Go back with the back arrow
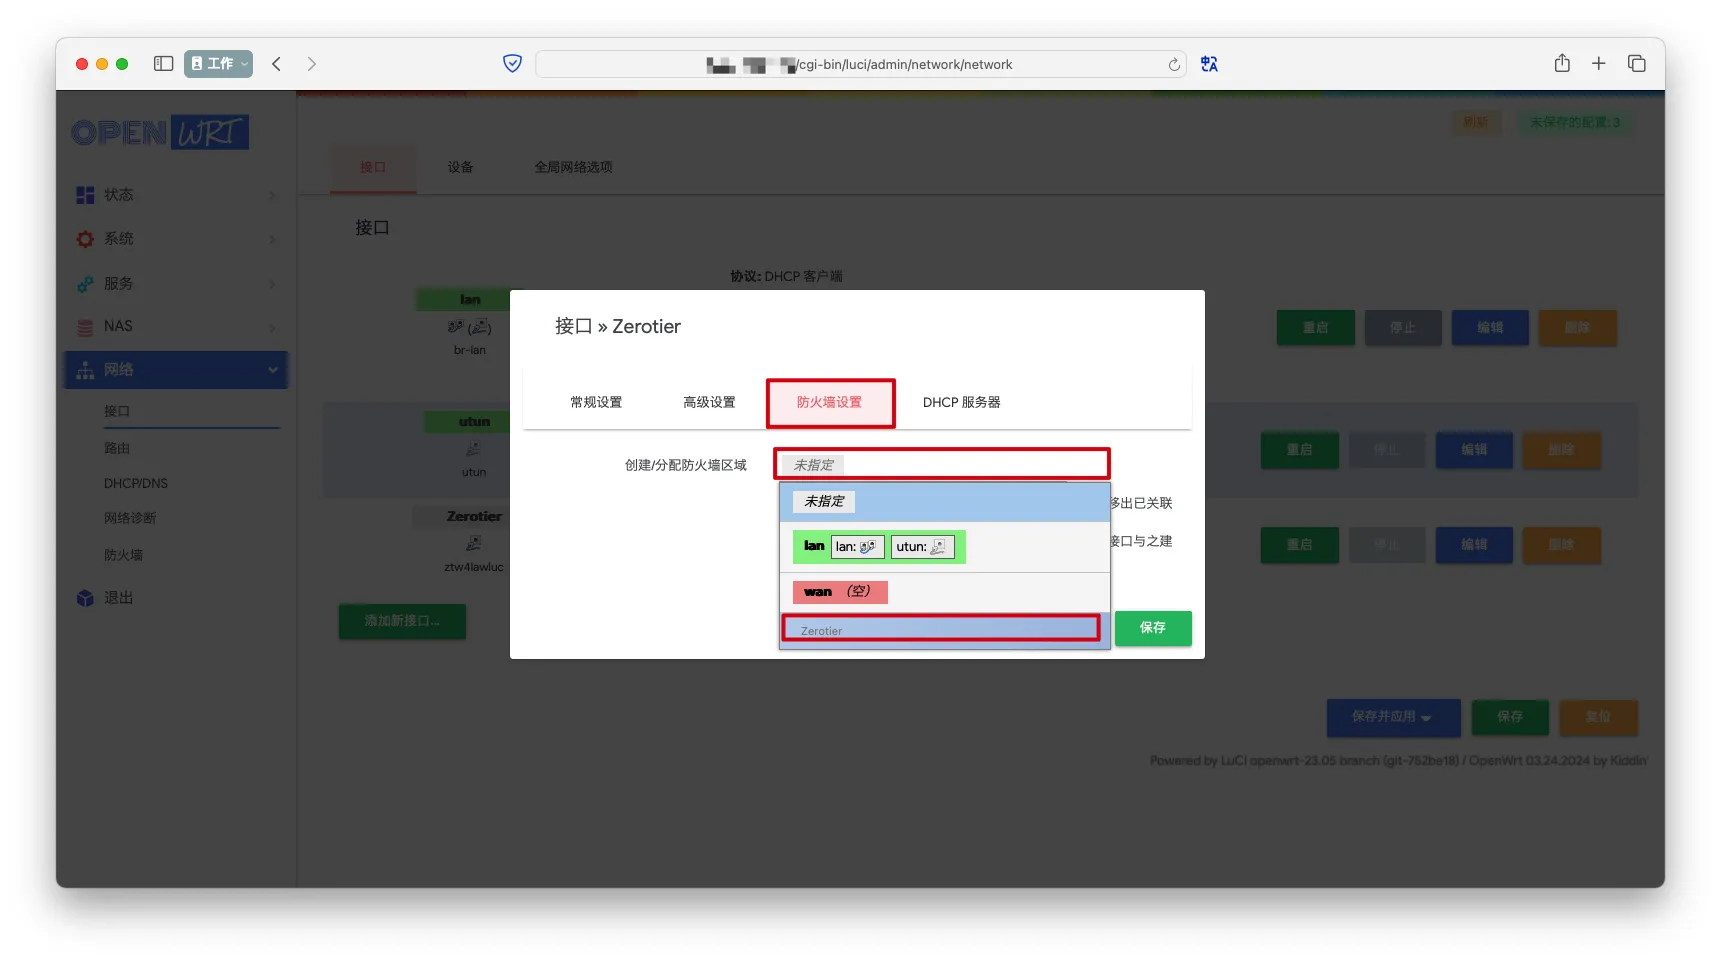This screenshot has height=962, width=1721. [x=277, y=64]
